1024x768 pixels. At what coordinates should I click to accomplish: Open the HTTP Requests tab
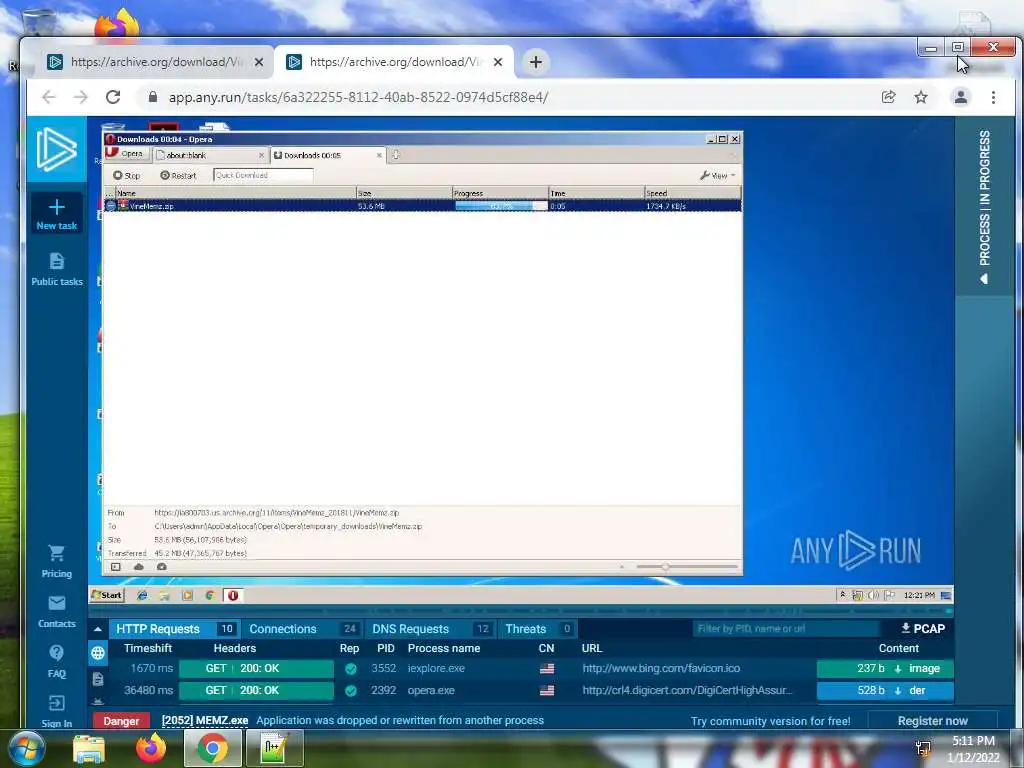(174, 629)
